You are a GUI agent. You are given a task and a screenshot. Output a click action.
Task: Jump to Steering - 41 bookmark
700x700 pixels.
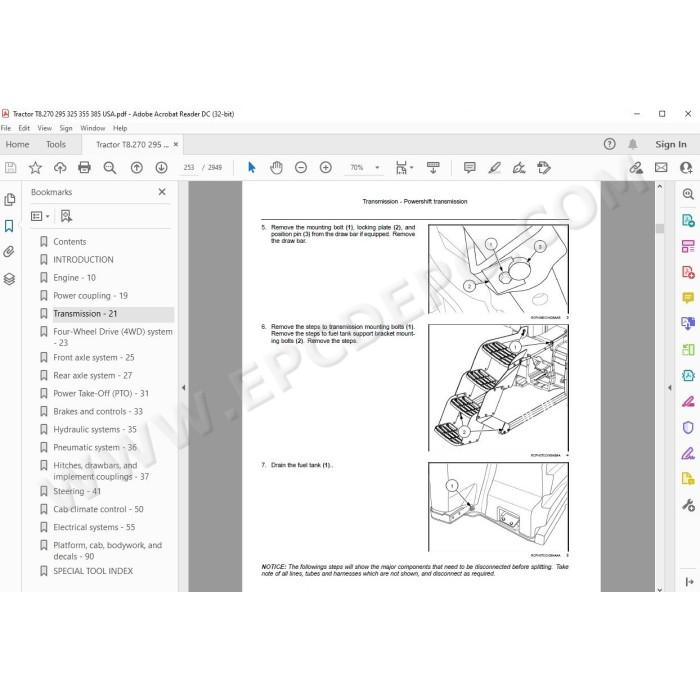click(77, 491)
